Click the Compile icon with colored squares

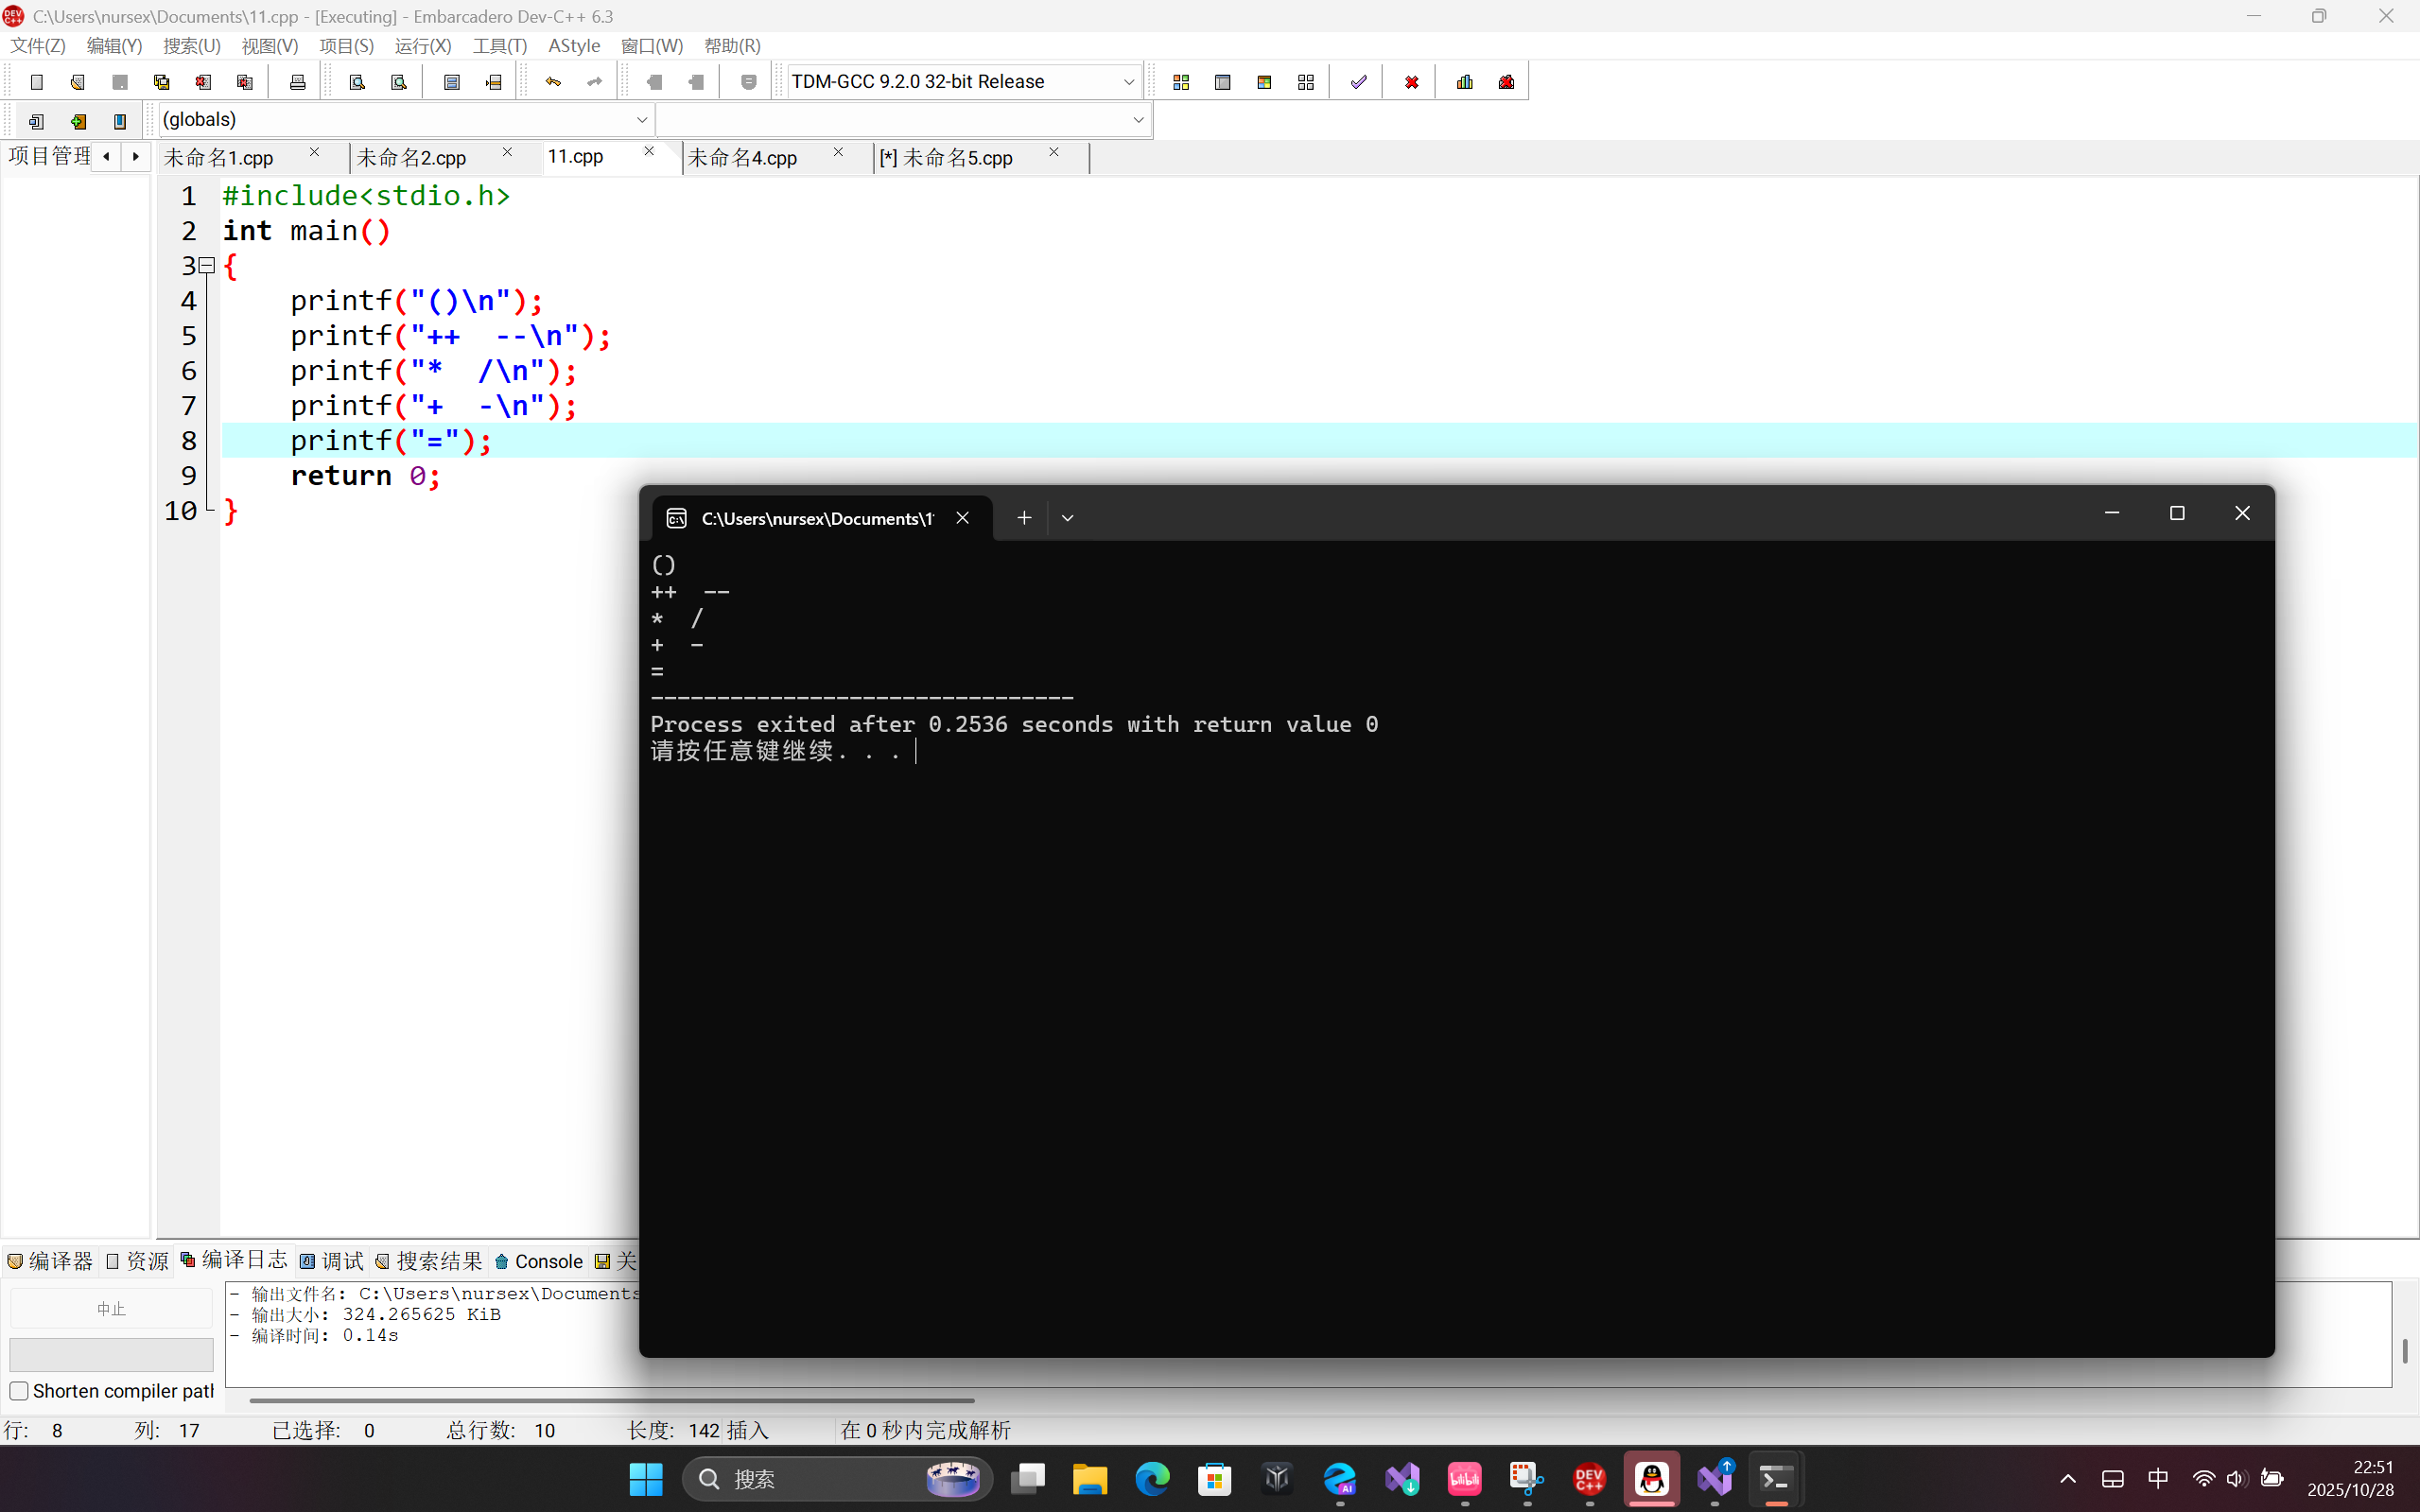pyautogui.click(x=1181, y=82)
